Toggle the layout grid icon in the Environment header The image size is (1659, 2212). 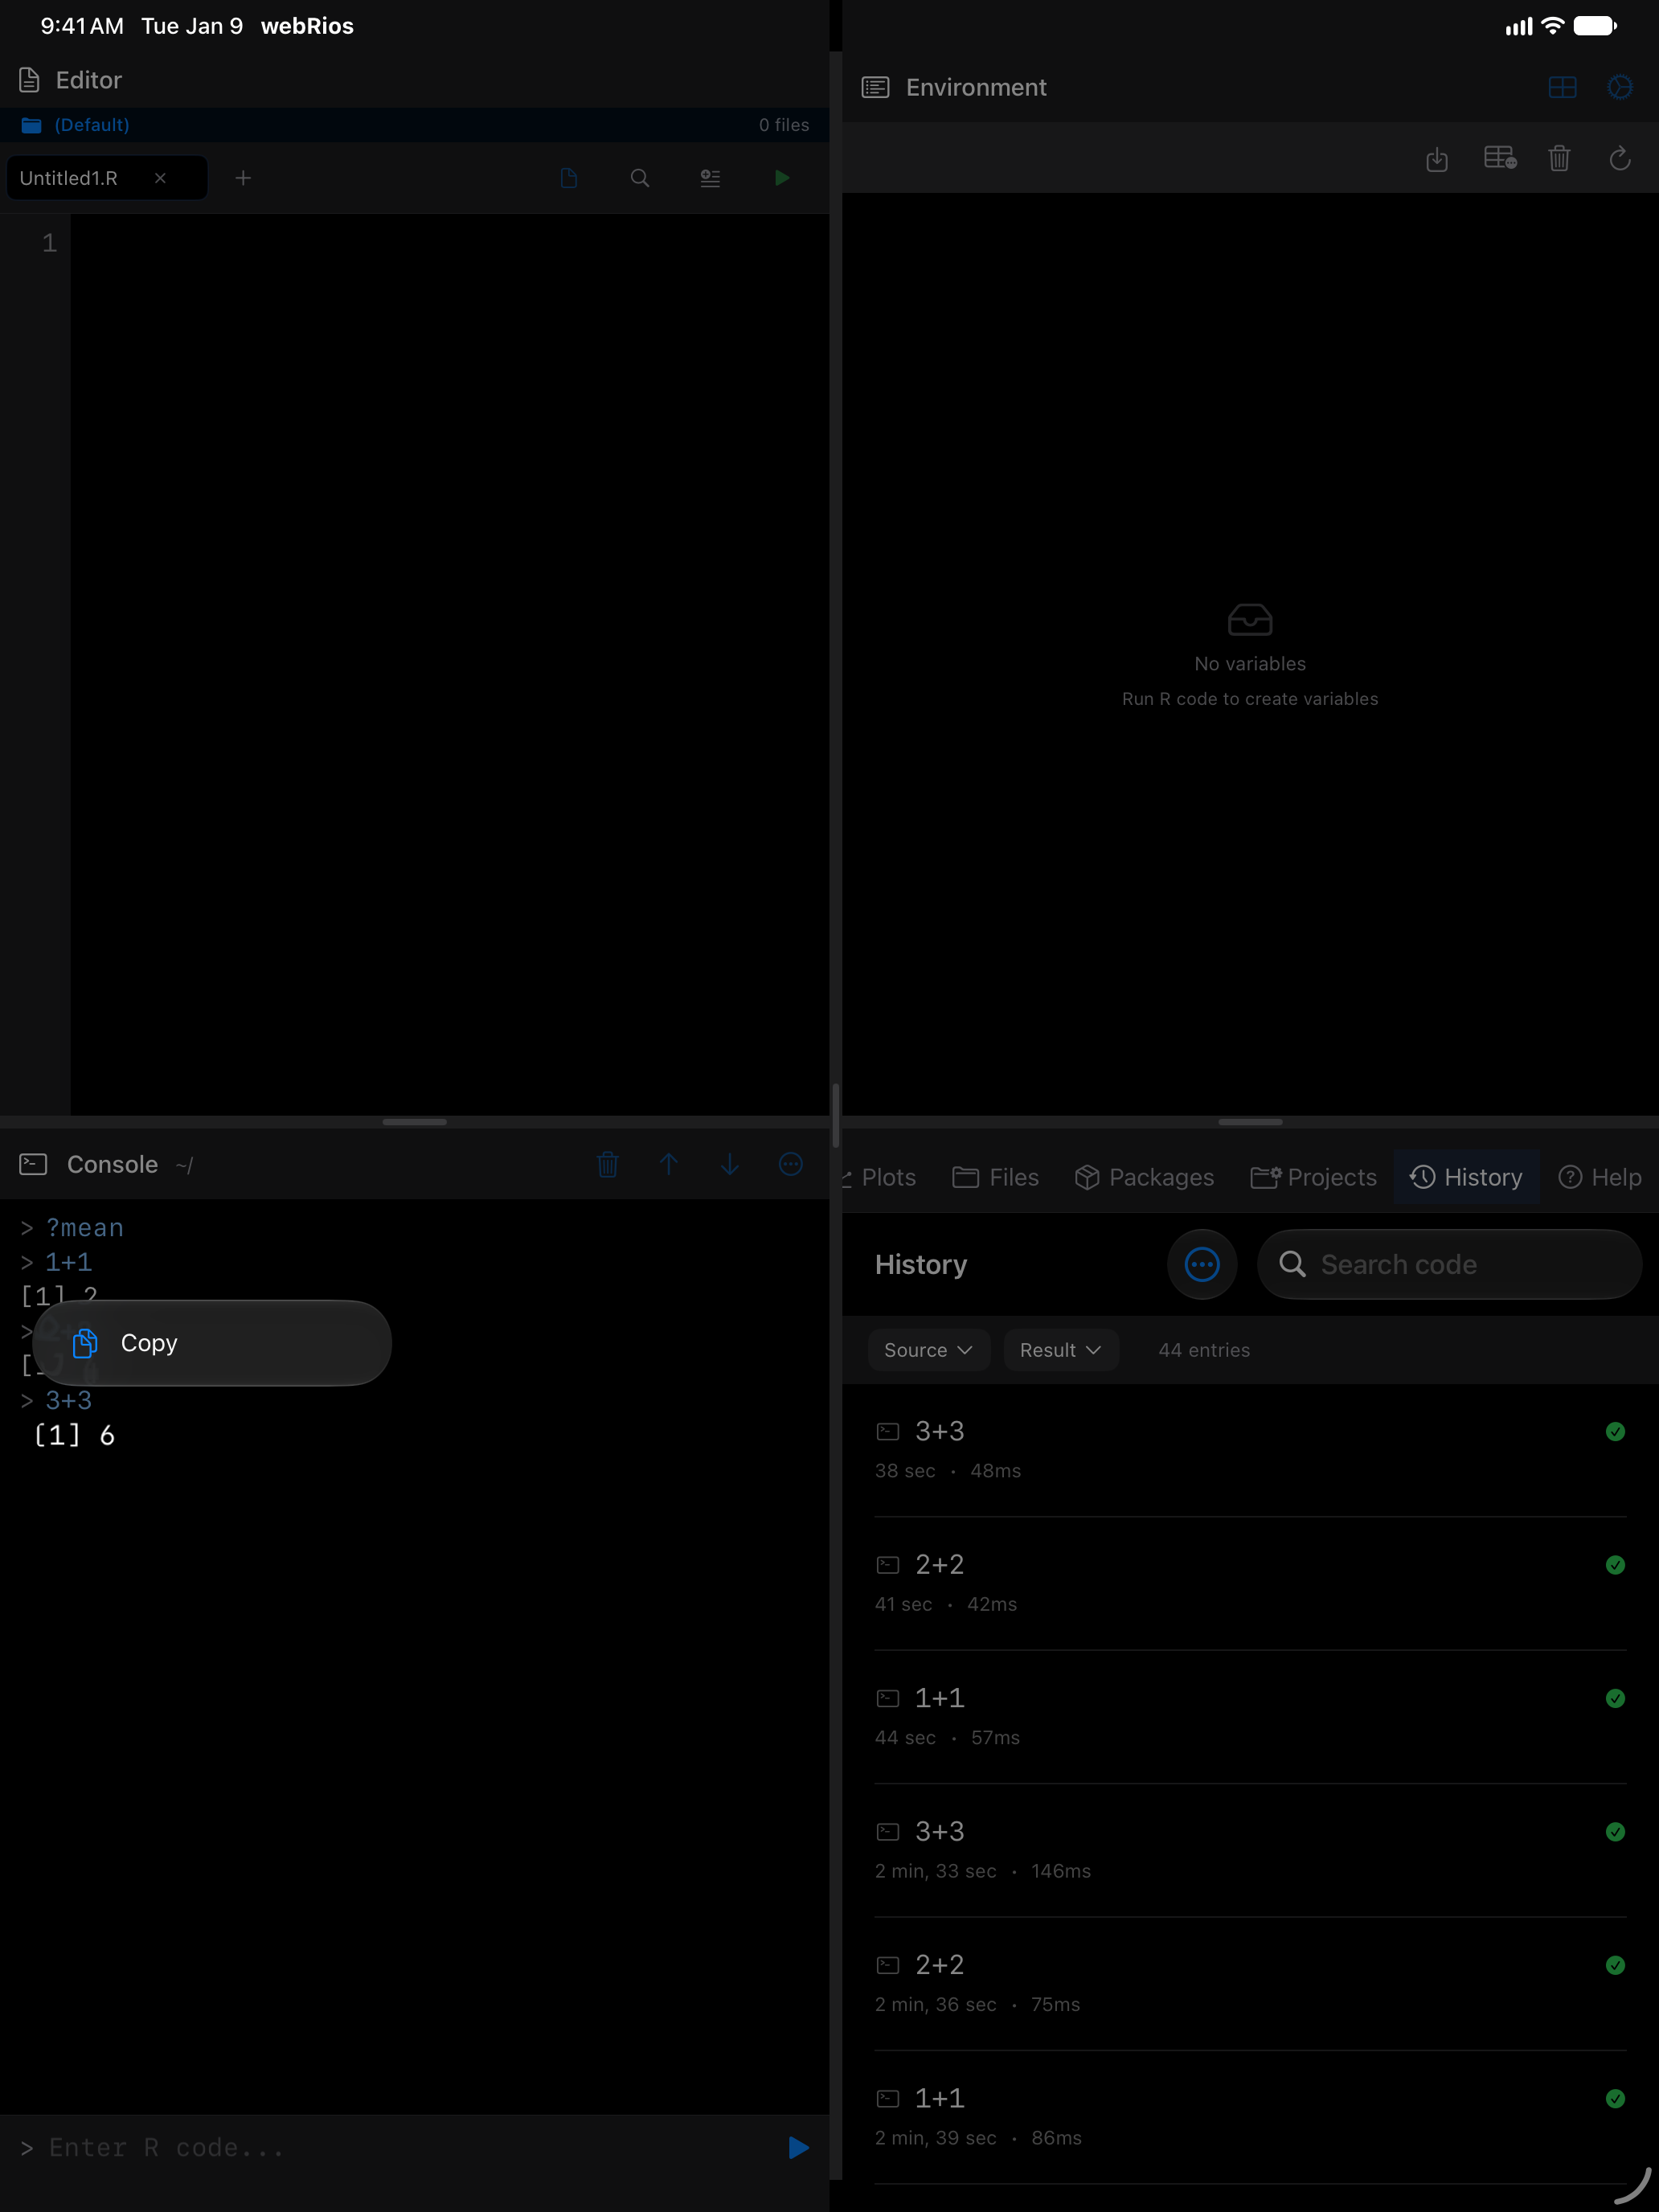1562,88
